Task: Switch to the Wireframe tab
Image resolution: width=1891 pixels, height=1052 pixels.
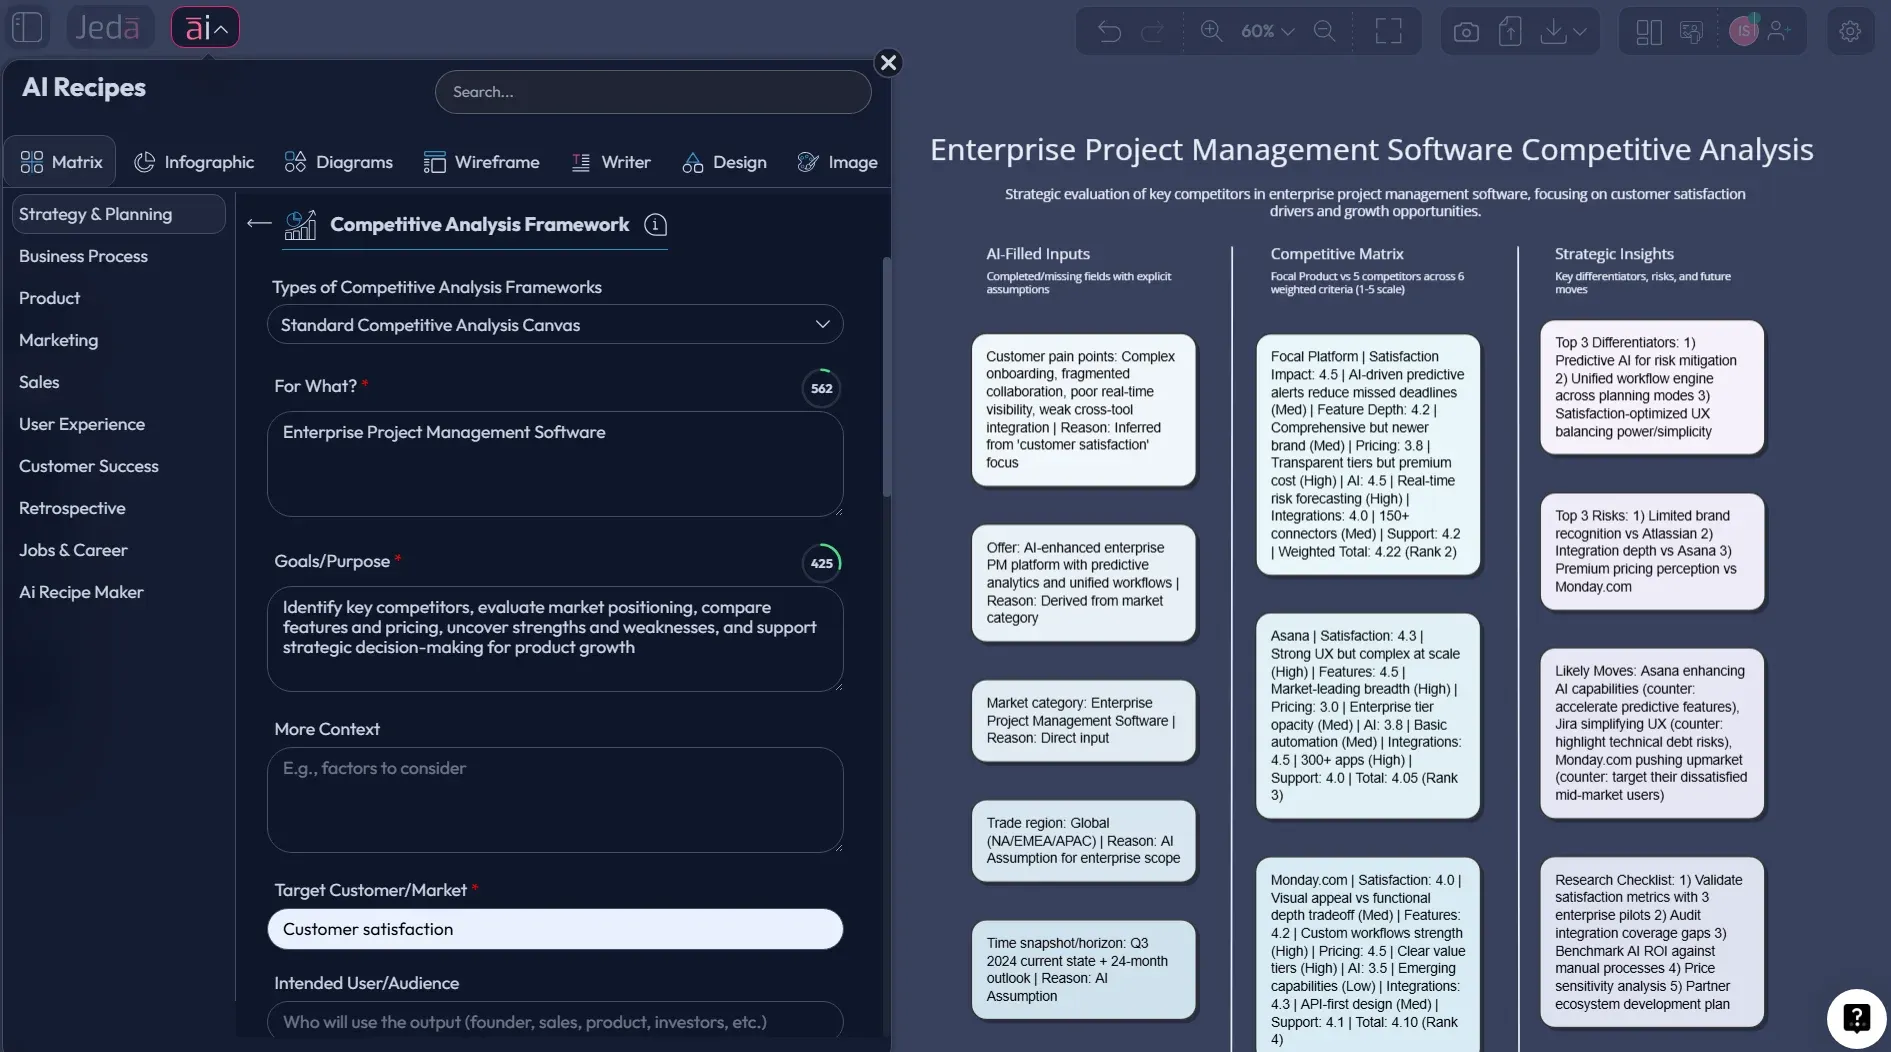Action: click(481, 162)
